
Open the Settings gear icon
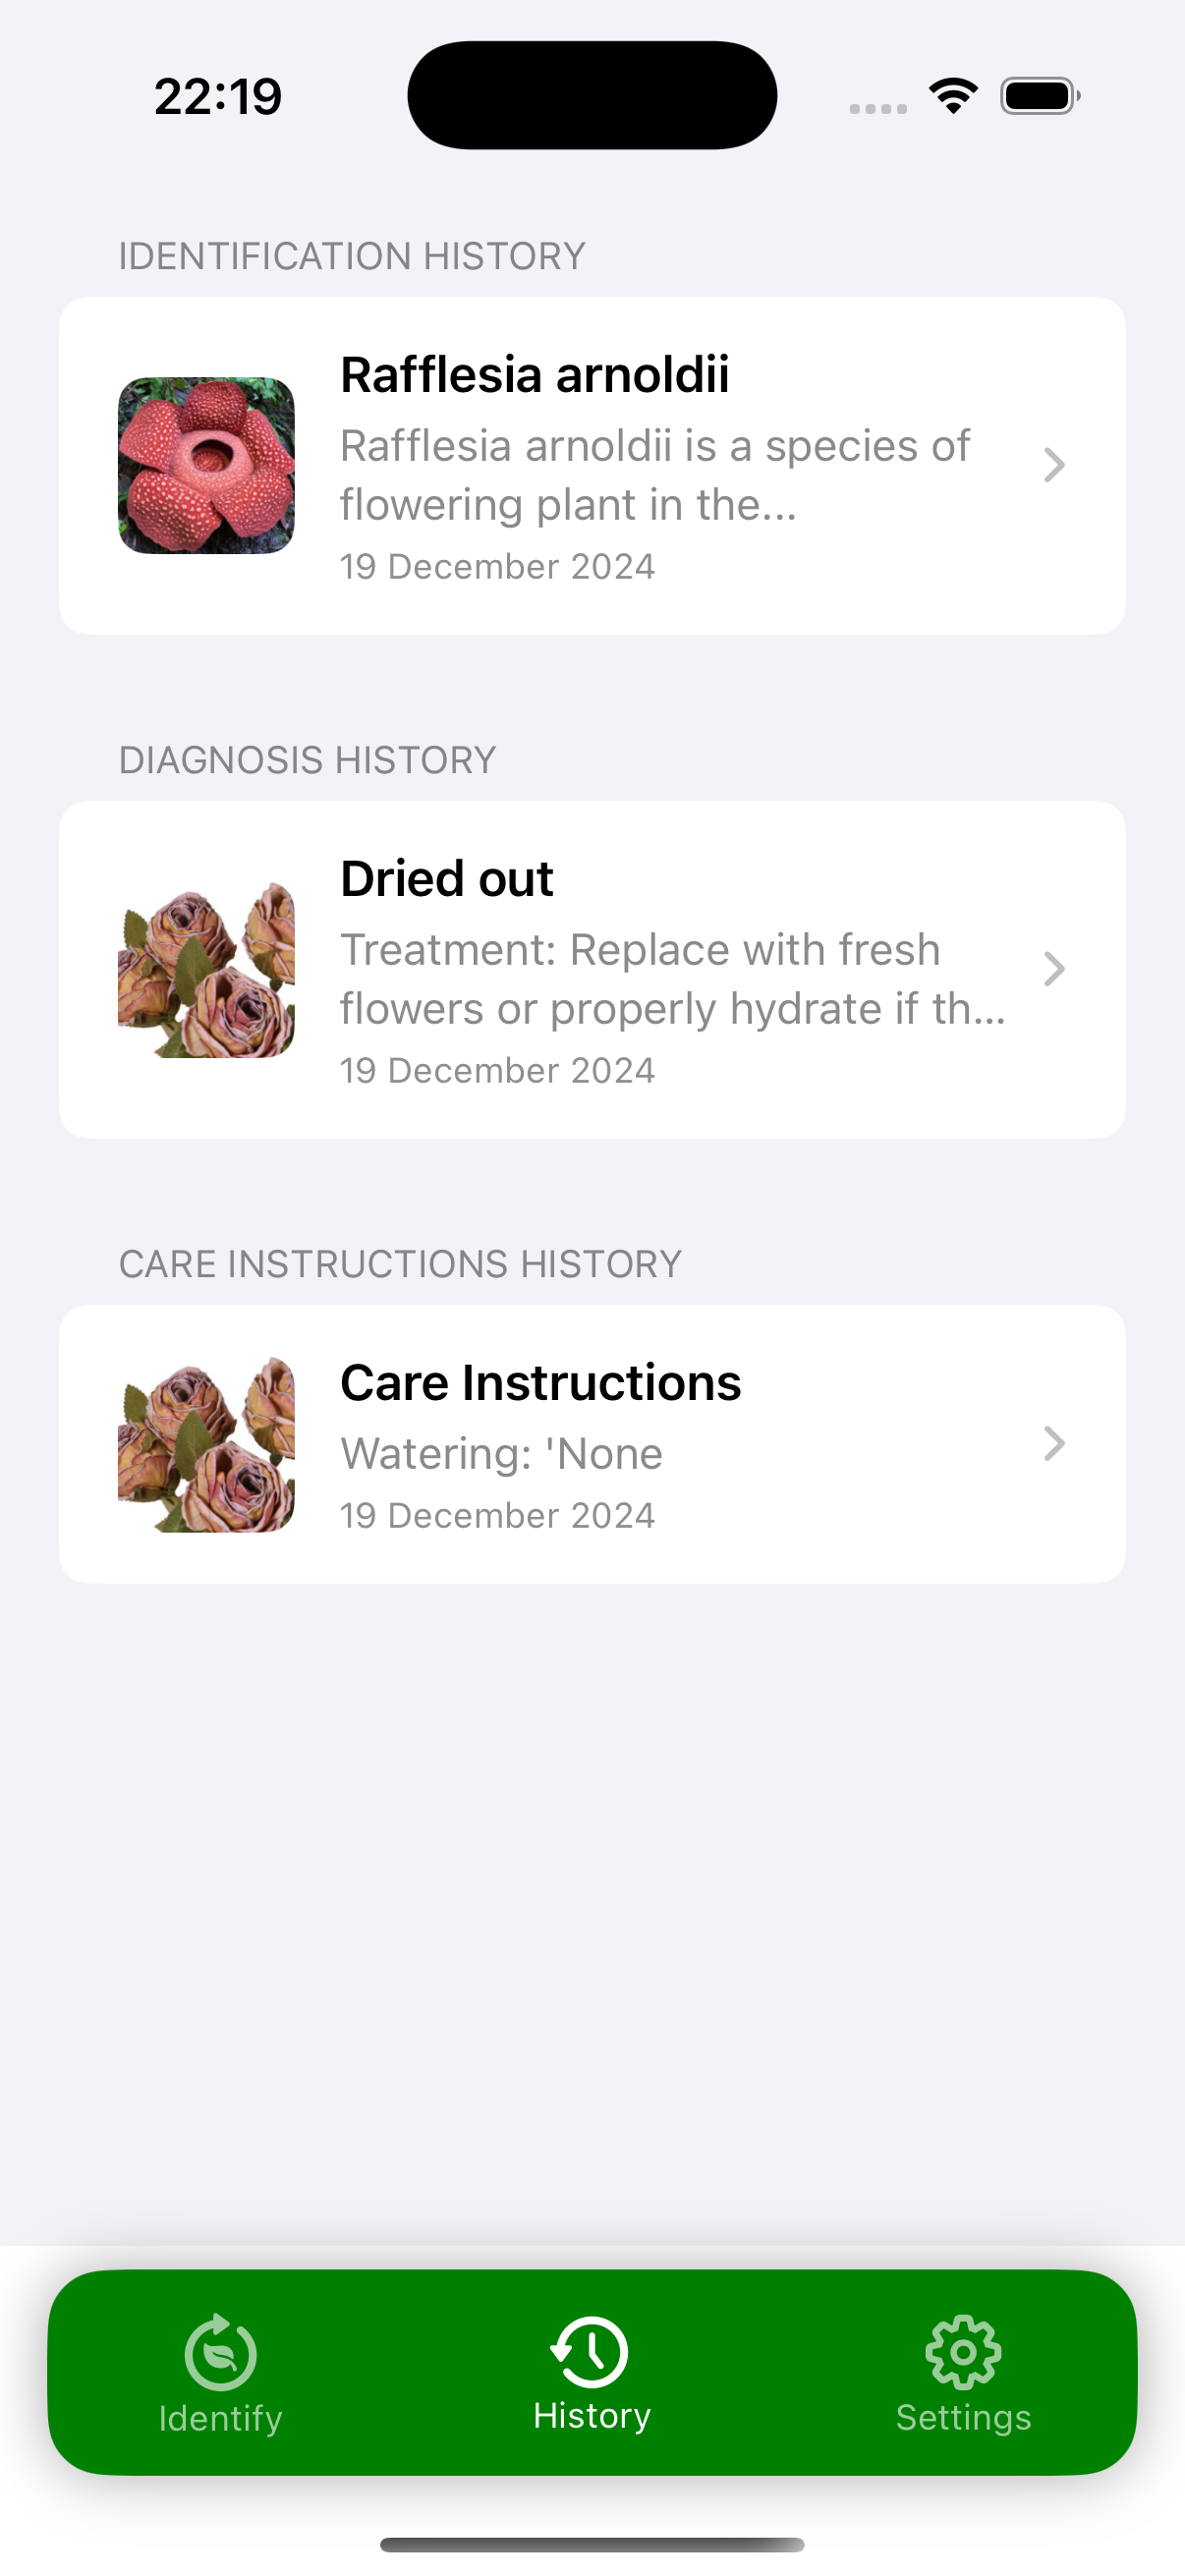[963, 2351]
